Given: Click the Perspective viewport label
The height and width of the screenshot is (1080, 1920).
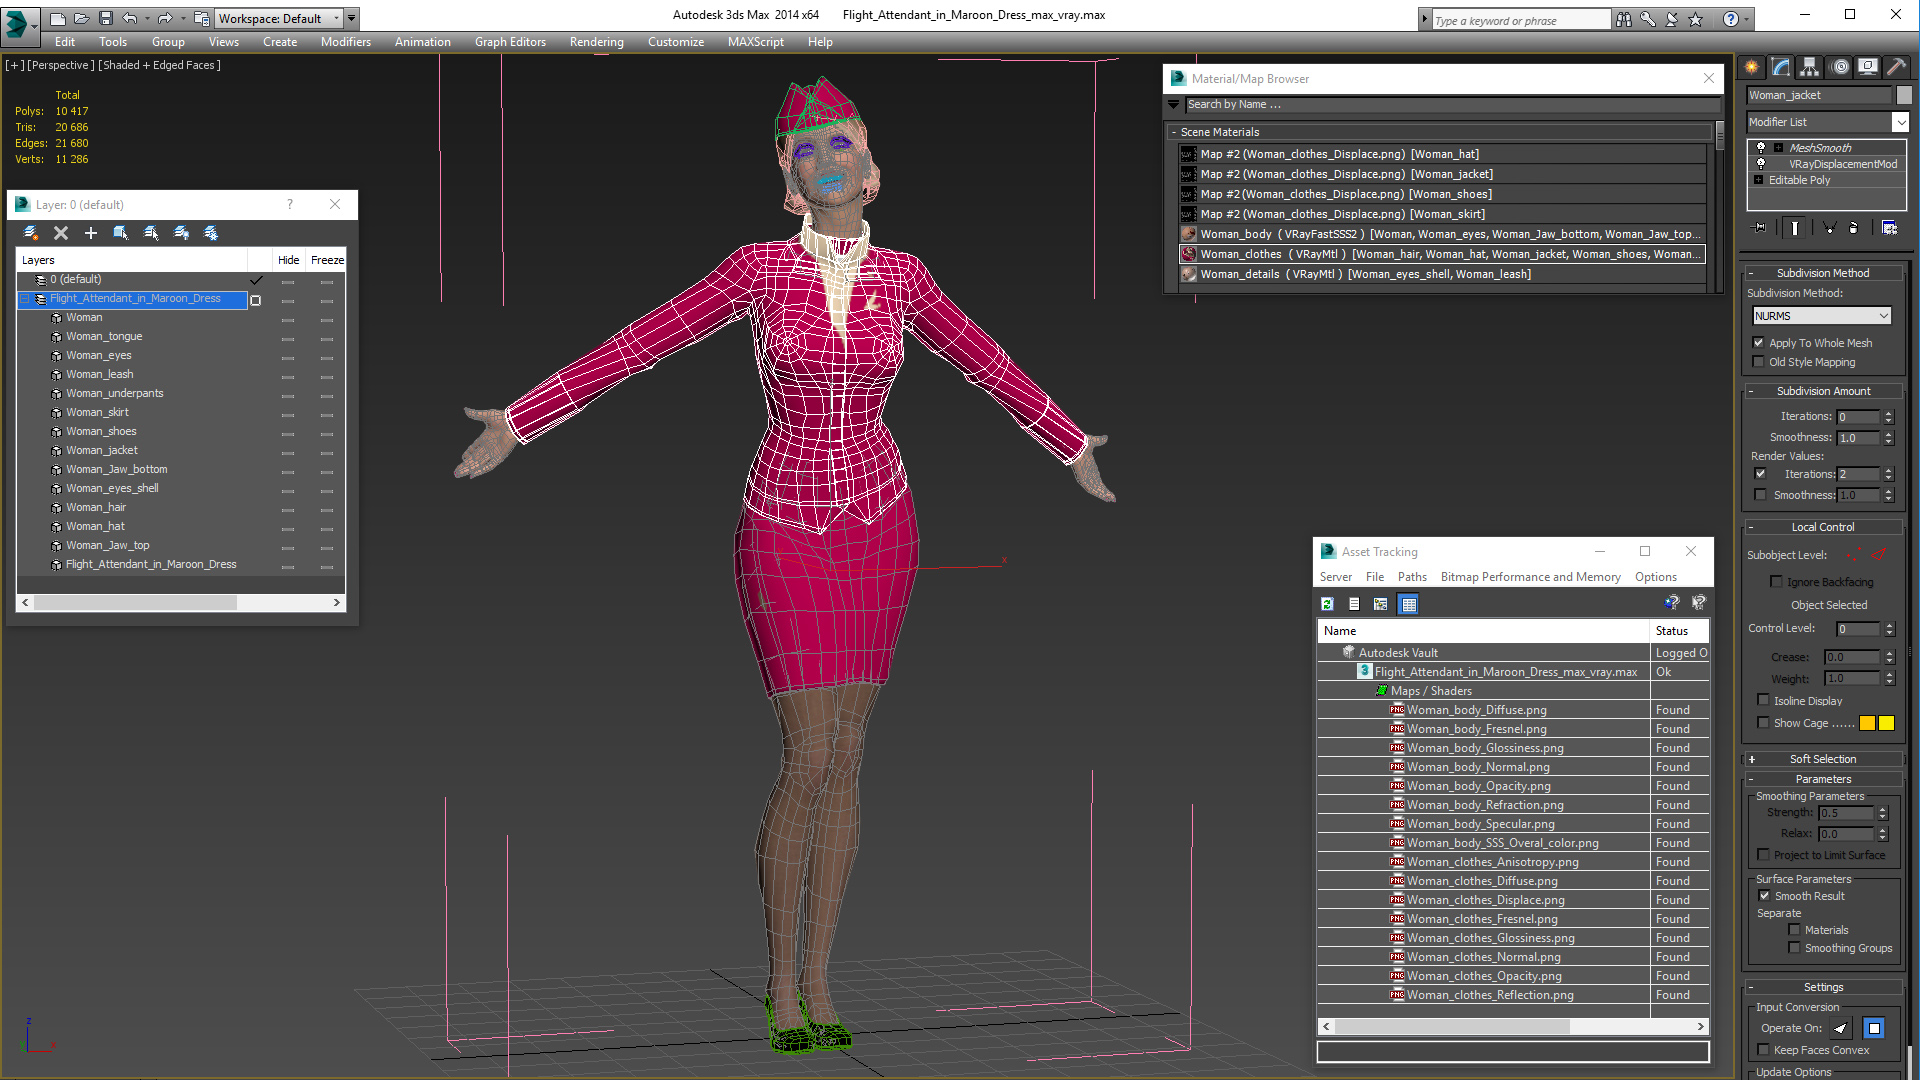Looking at the screenshot, I should pyautogui.click(x=61, y=65).
